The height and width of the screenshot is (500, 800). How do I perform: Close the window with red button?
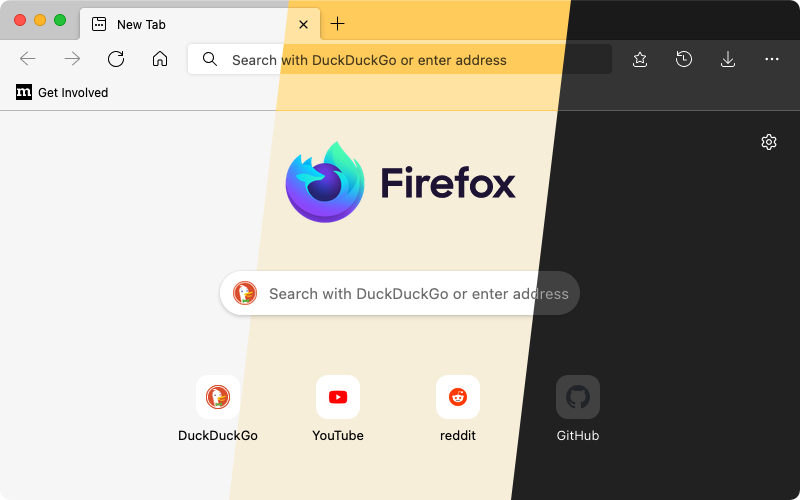click(20, 20)
